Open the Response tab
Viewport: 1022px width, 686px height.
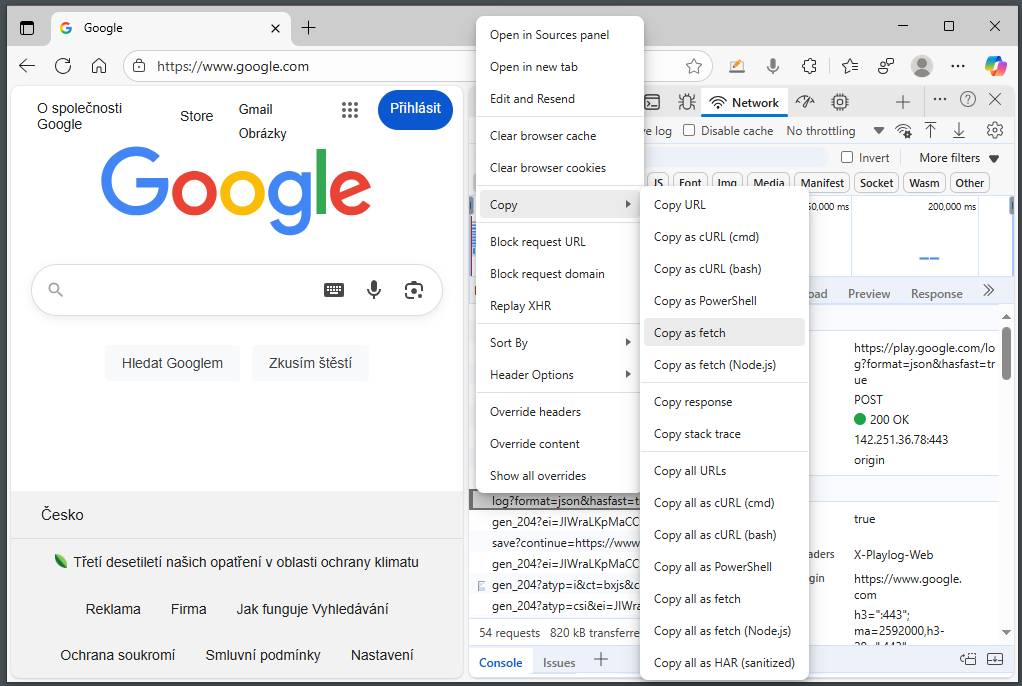coord(936,293)
